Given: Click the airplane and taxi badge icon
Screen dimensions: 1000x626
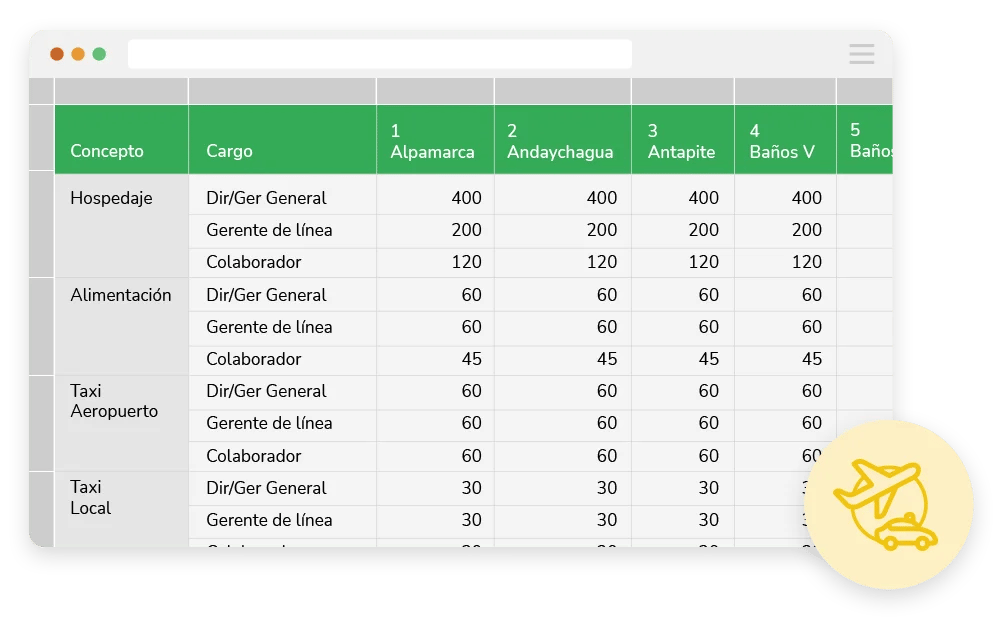Looking at the screenshot, I should (x=888, y=504).
